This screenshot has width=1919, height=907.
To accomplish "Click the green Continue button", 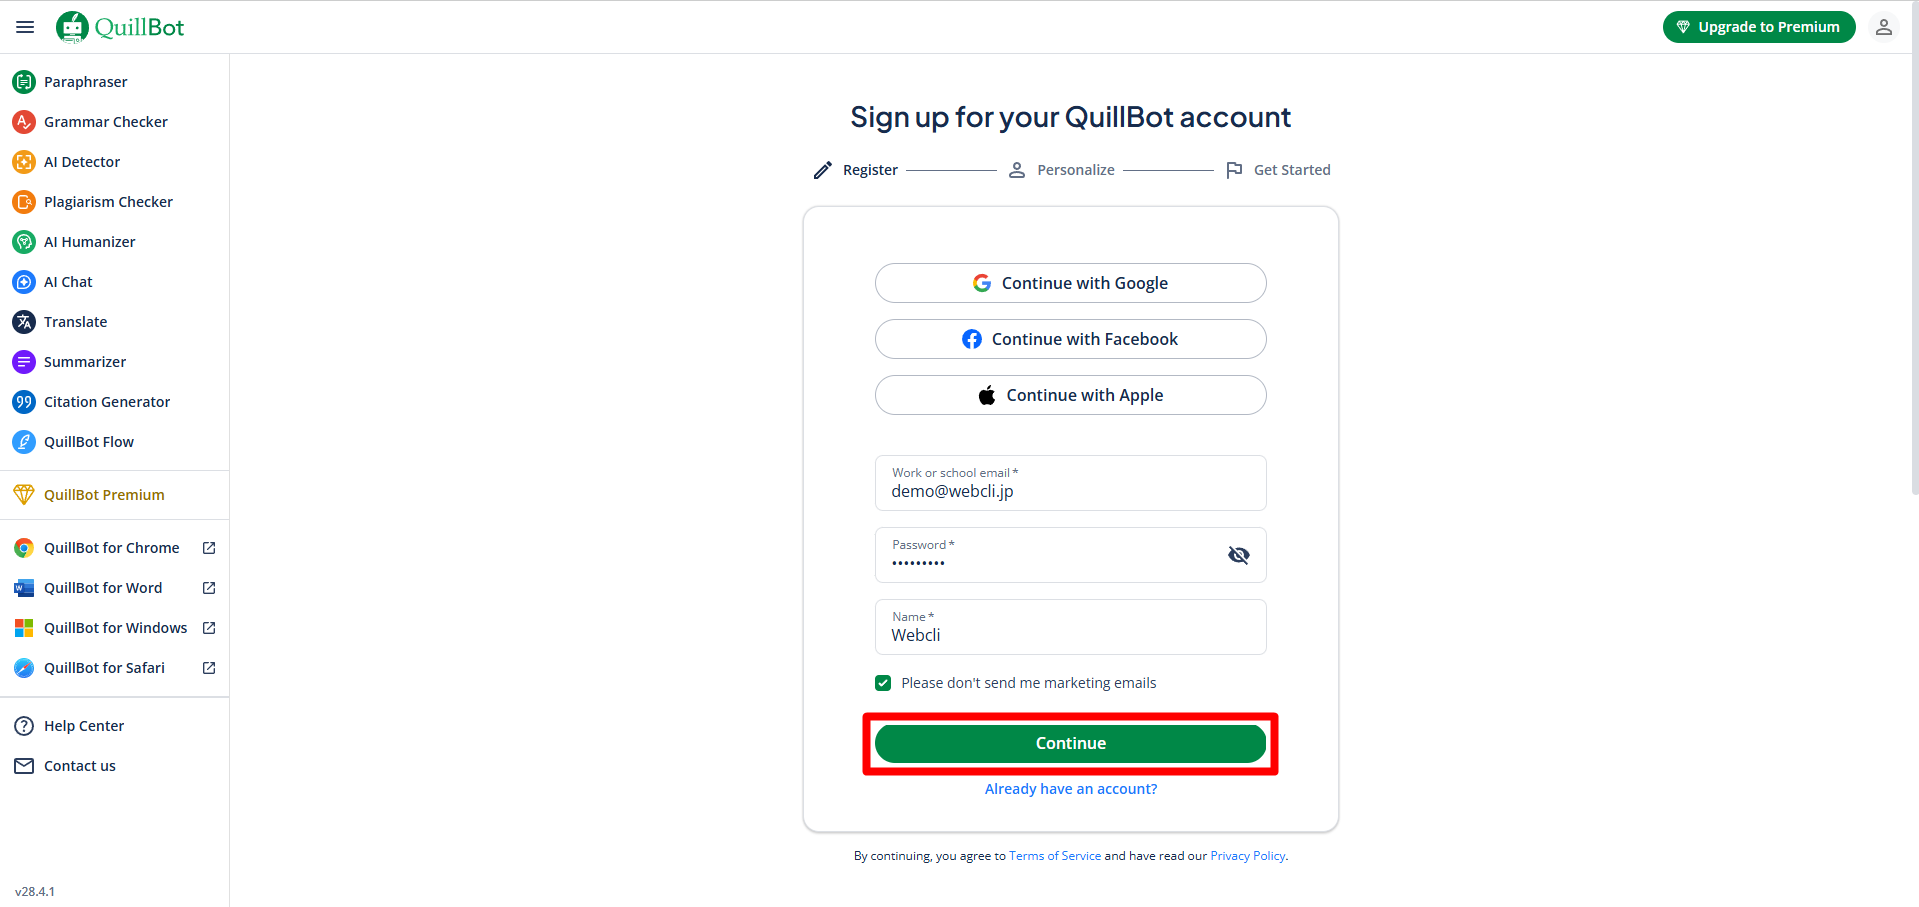I will (x=1070, y=744).
